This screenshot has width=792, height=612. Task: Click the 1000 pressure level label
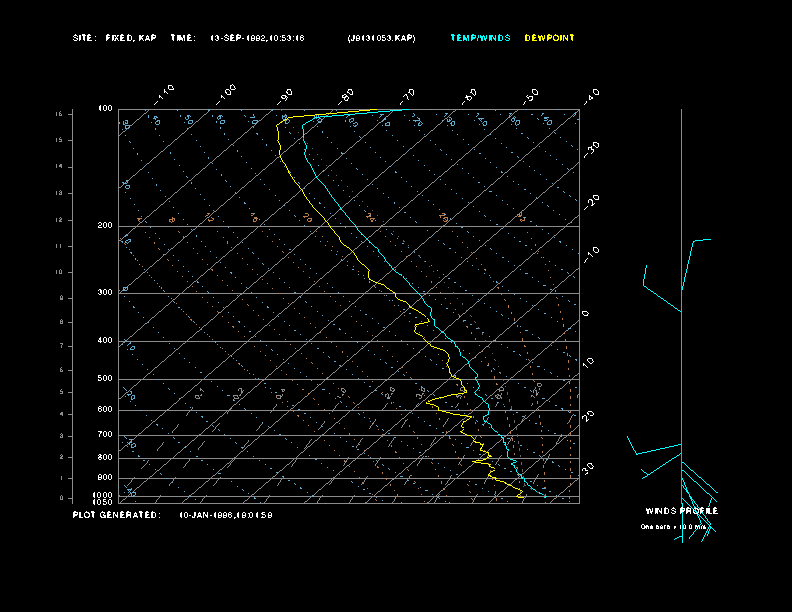pos(104,495)
